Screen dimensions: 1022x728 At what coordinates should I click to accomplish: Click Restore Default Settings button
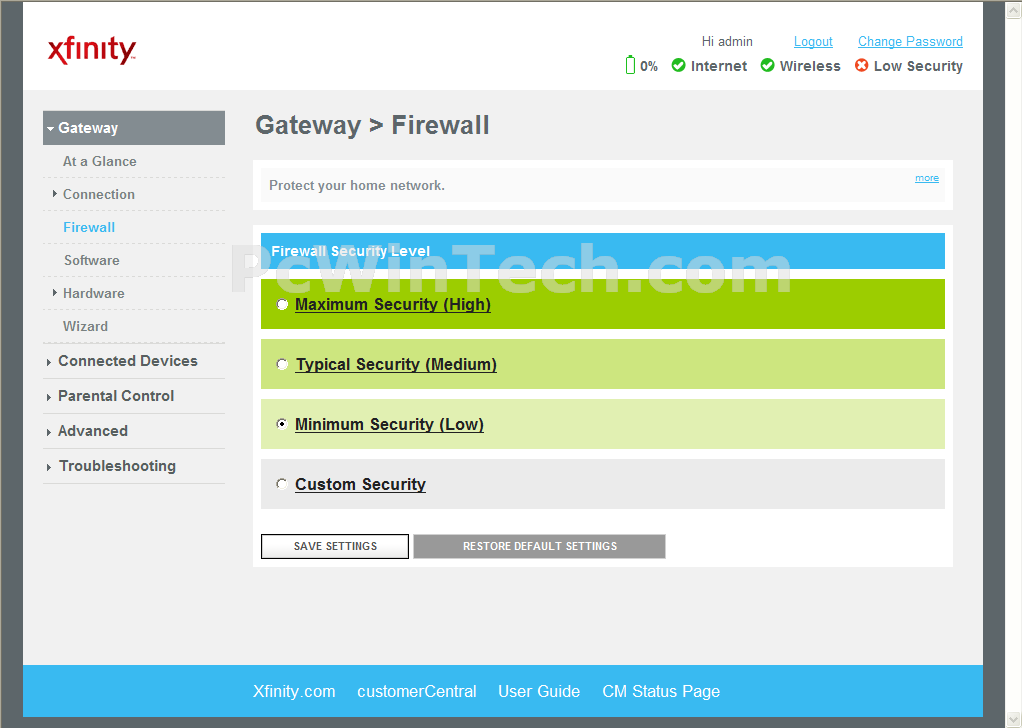(540, 546)
